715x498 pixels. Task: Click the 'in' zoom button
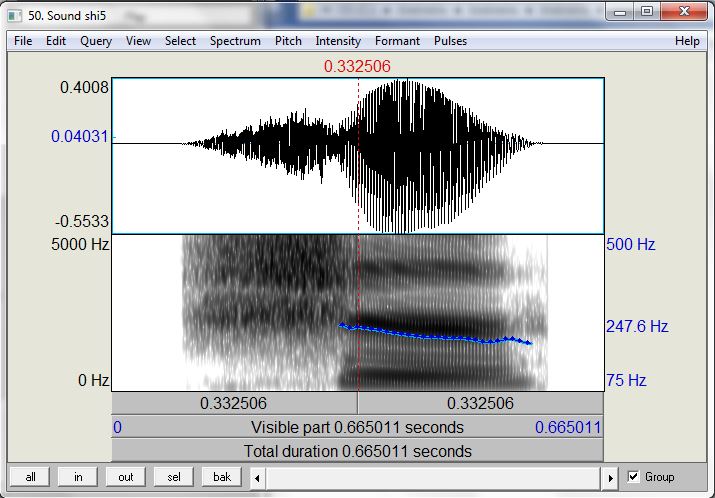click(x=78, y=477)
